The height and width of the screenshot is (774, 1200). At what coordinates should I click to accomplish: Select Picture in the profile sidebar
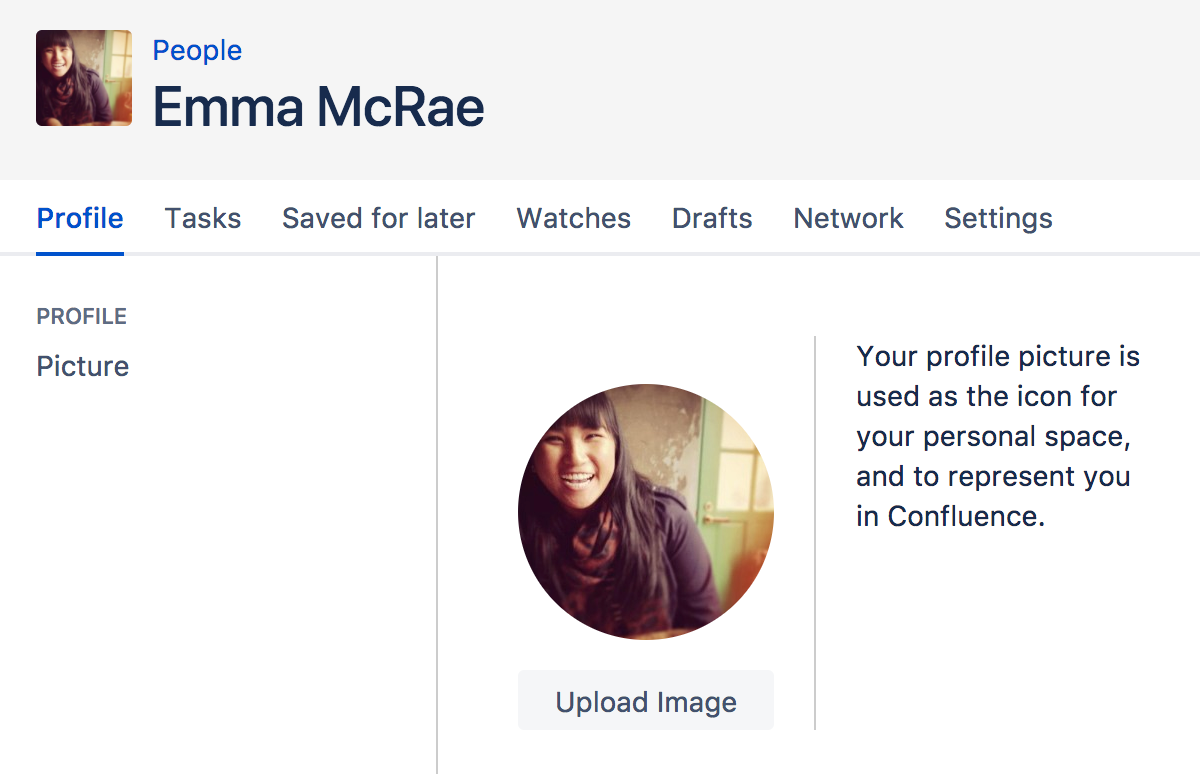(83, 366)
